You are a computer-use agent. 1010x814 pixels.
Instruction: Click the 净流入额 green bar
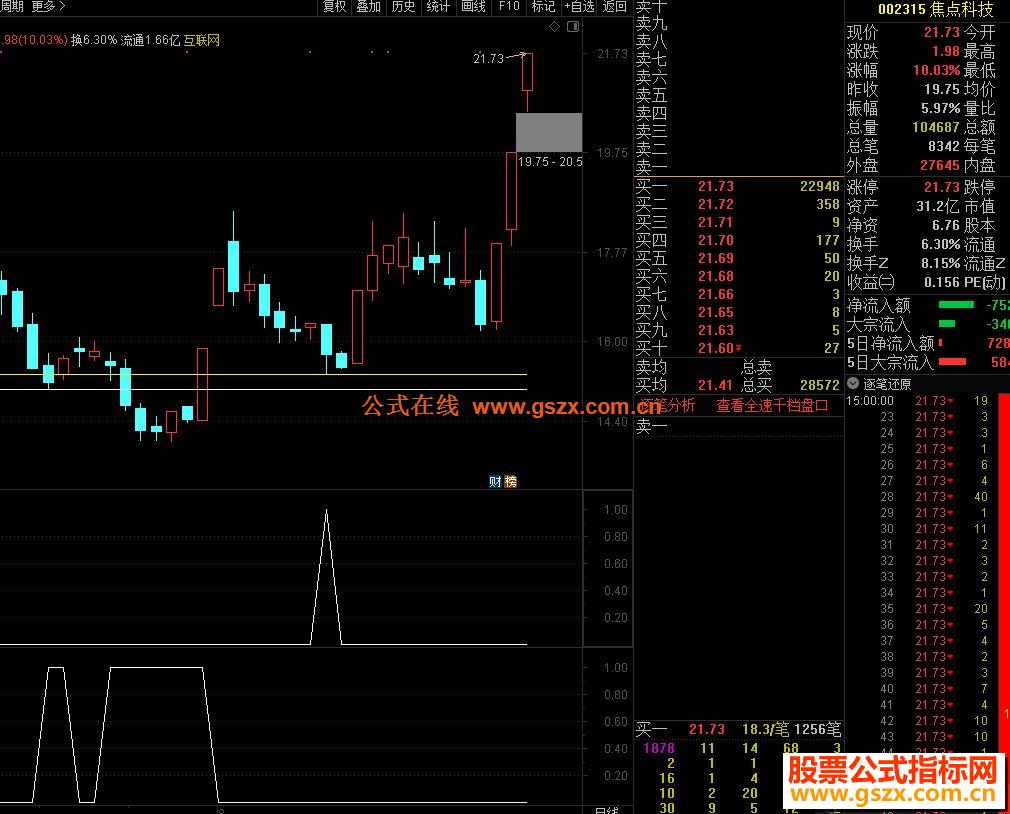click(957, 305)
